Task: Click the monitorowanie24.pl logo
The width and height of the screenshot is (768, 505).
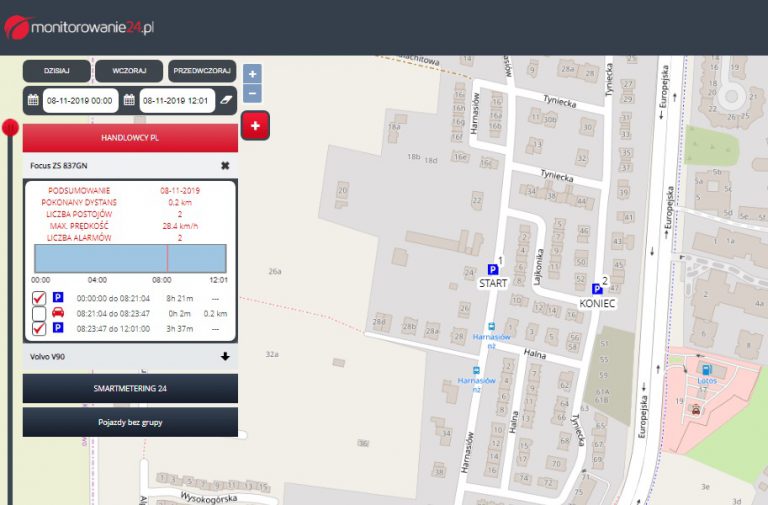Action: [x=79, y=27]
